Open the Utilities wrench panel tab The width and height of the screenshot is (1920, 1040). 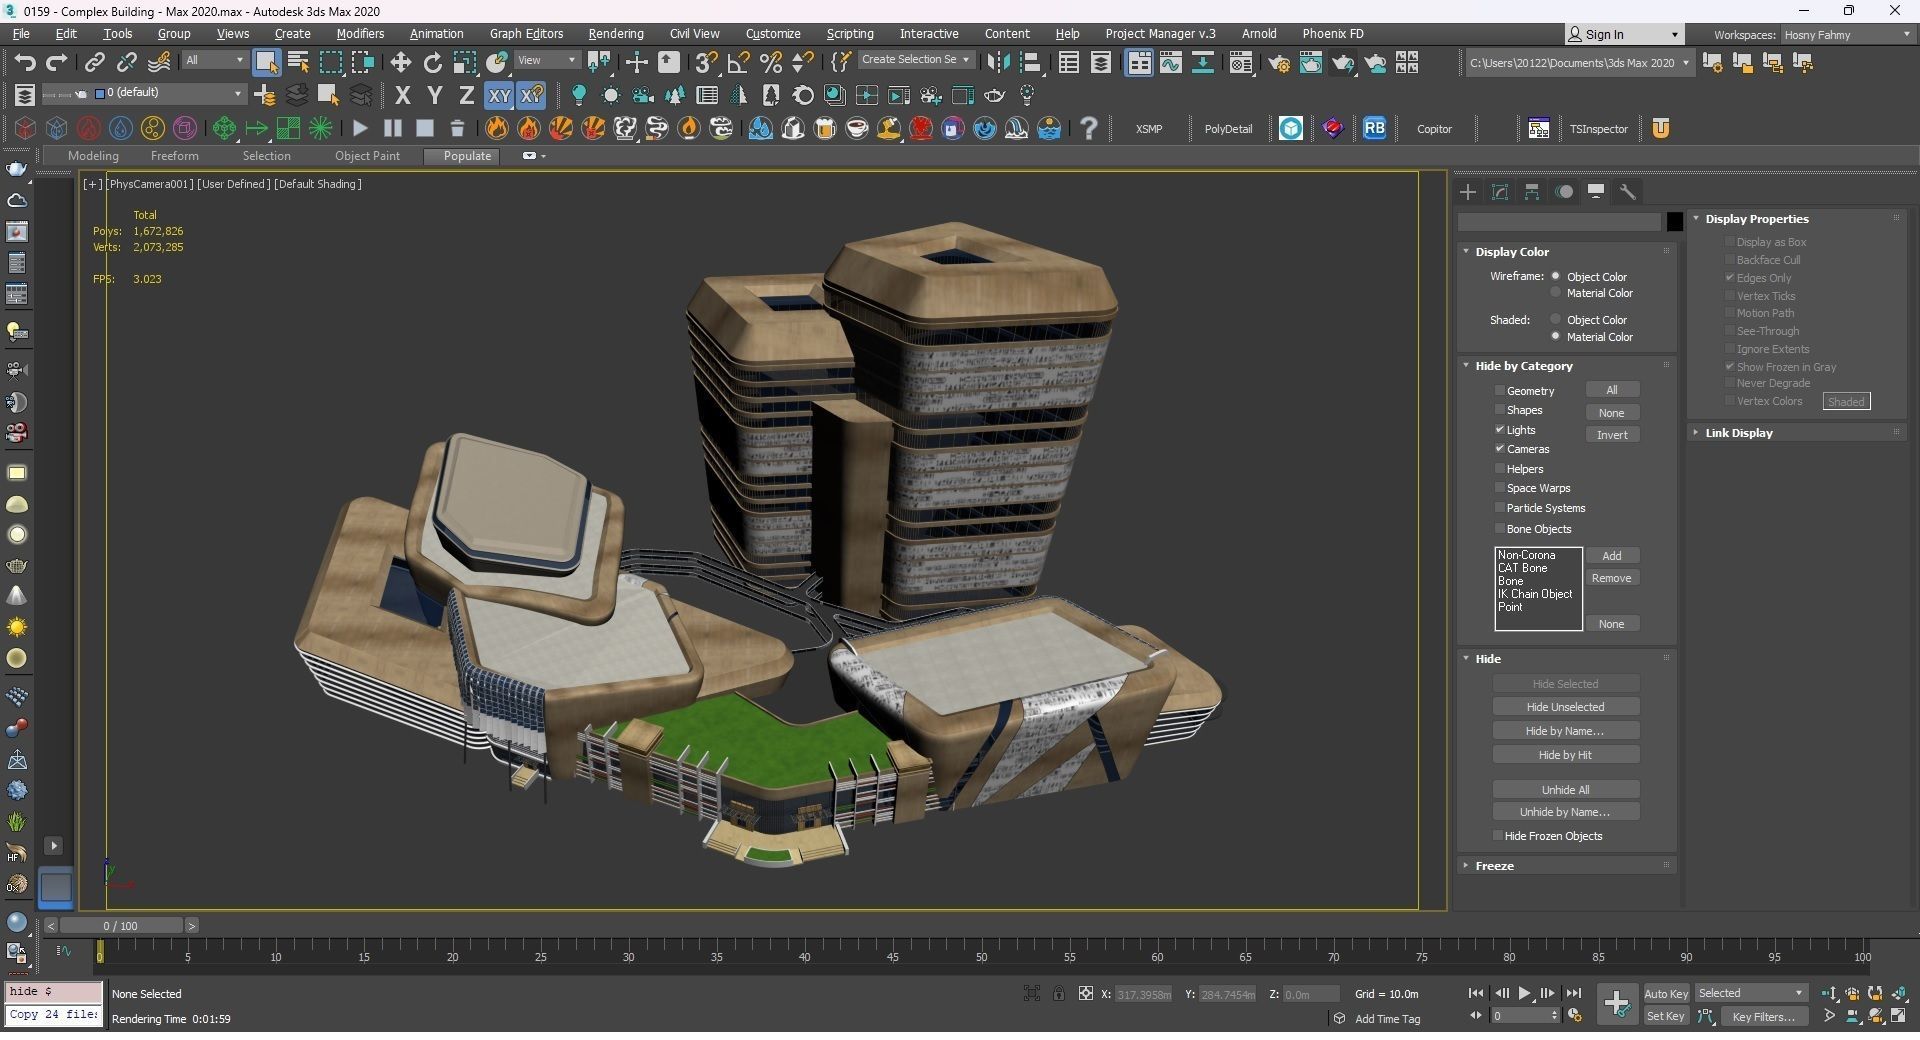[1628, 192]
